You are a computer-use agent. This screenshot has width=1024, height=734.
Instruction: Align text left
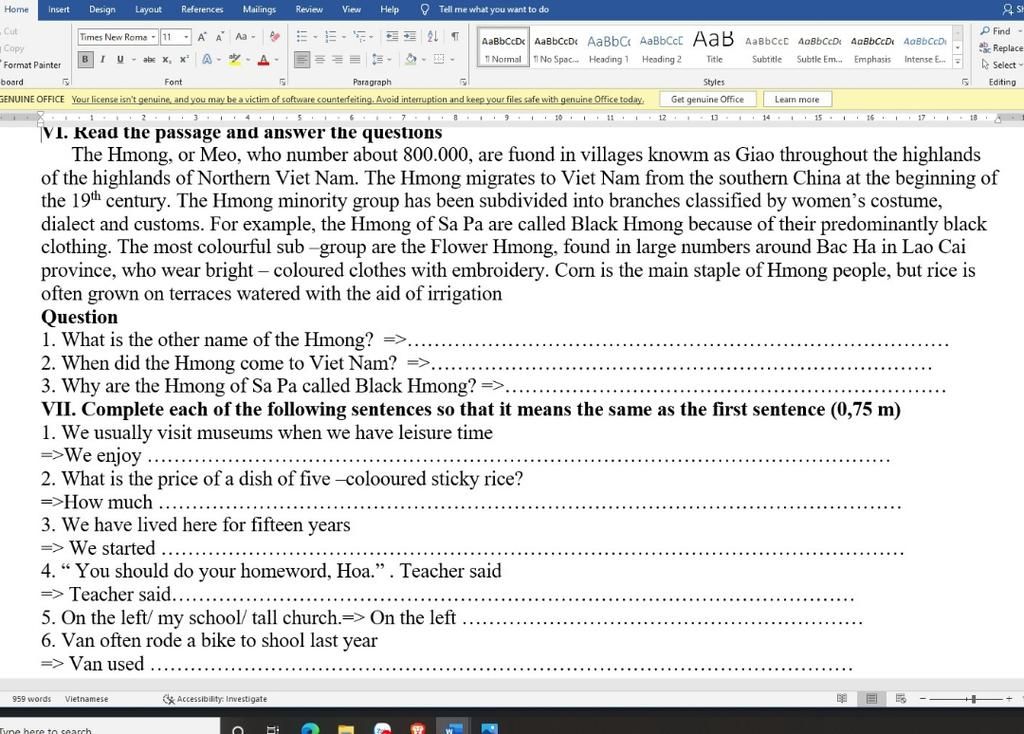[302, 59]
